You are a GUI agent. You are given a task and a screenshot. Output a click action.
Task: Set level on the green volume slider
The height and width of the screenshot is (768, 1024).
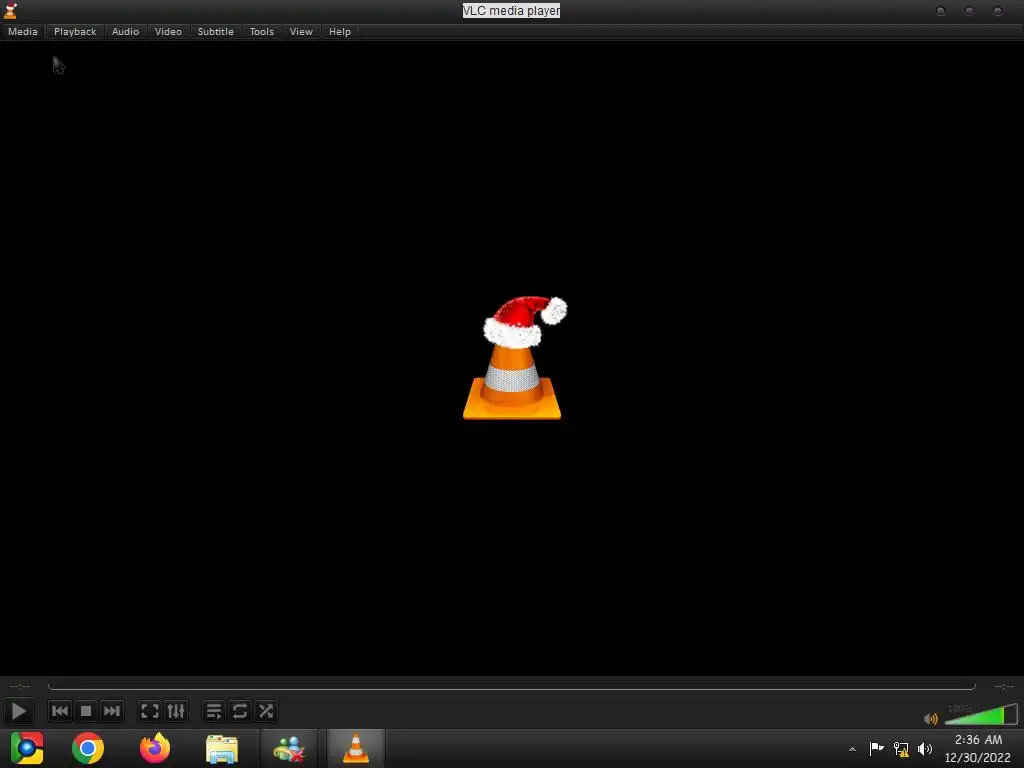tap(981, 714)
